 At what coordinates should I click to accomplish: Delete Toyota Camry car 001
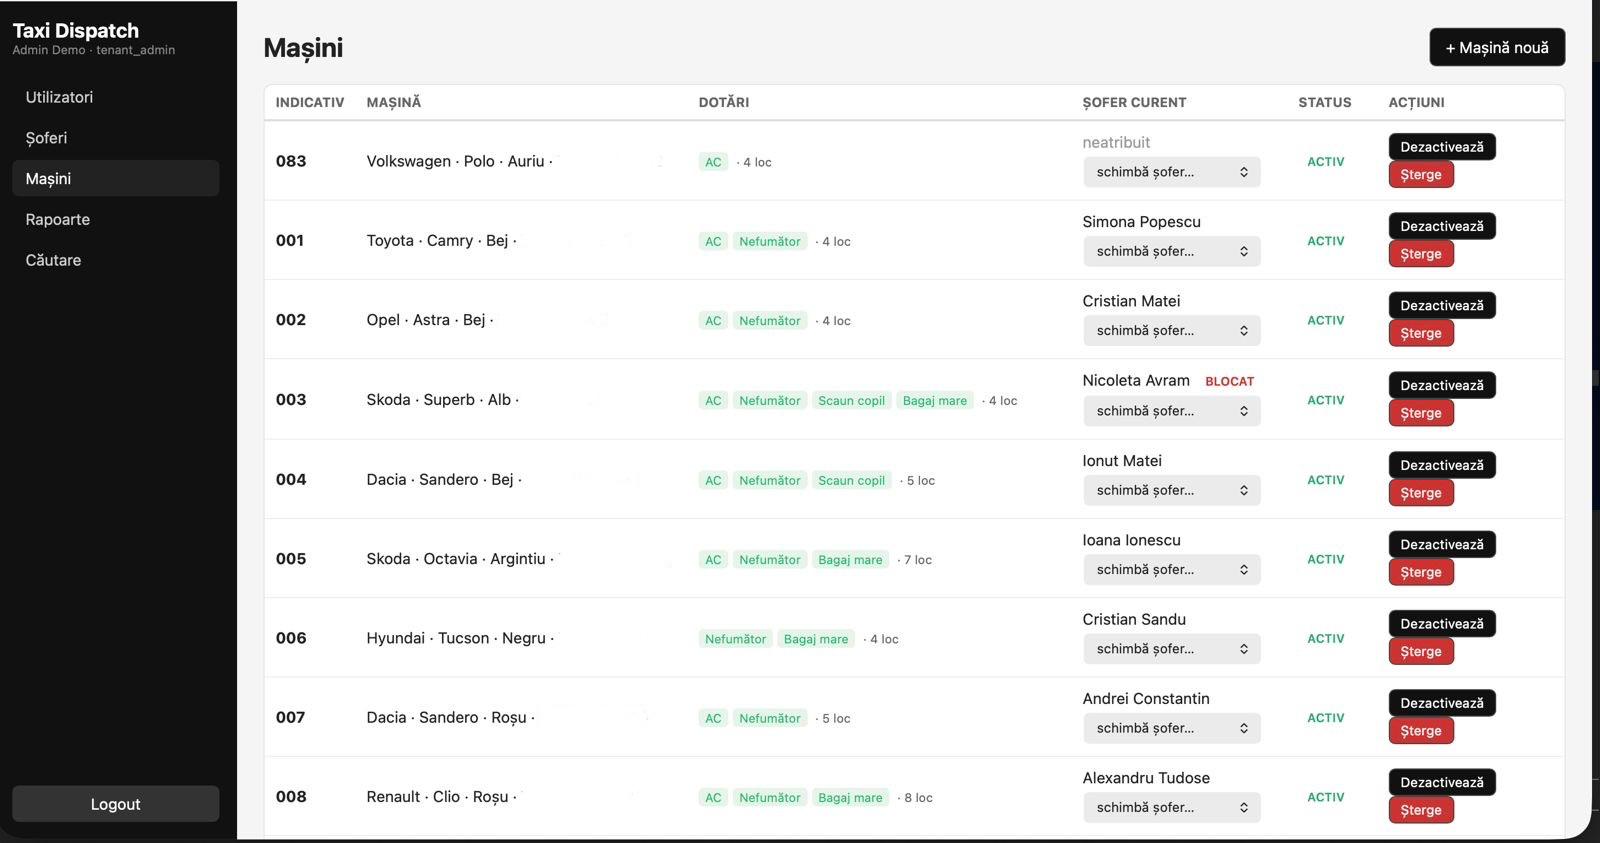[1420, 254]
